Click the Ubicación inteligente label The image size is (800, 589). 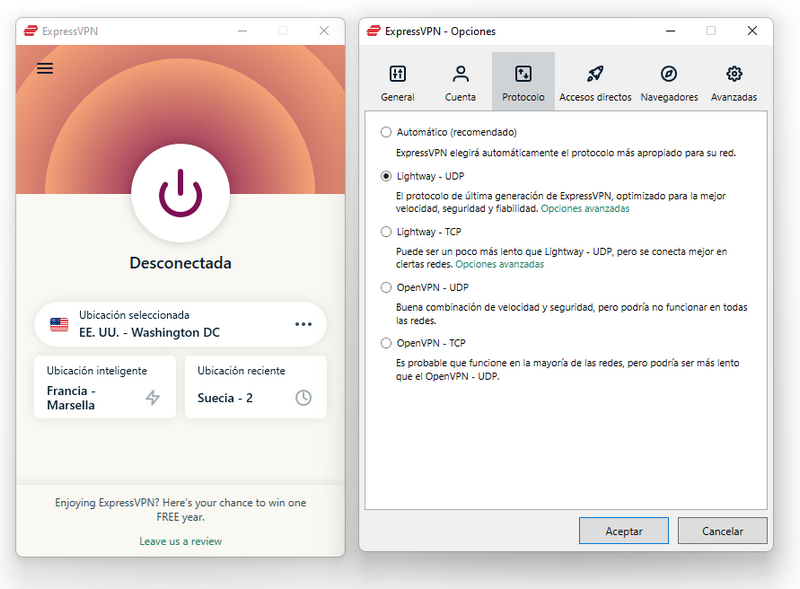pos(97,371)
